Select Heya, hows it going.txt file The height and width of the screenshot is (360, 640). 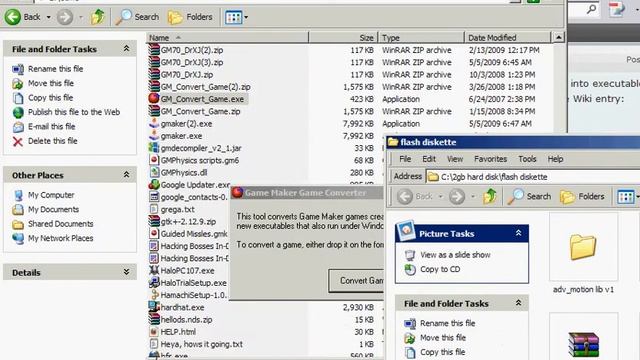point(202,344)
